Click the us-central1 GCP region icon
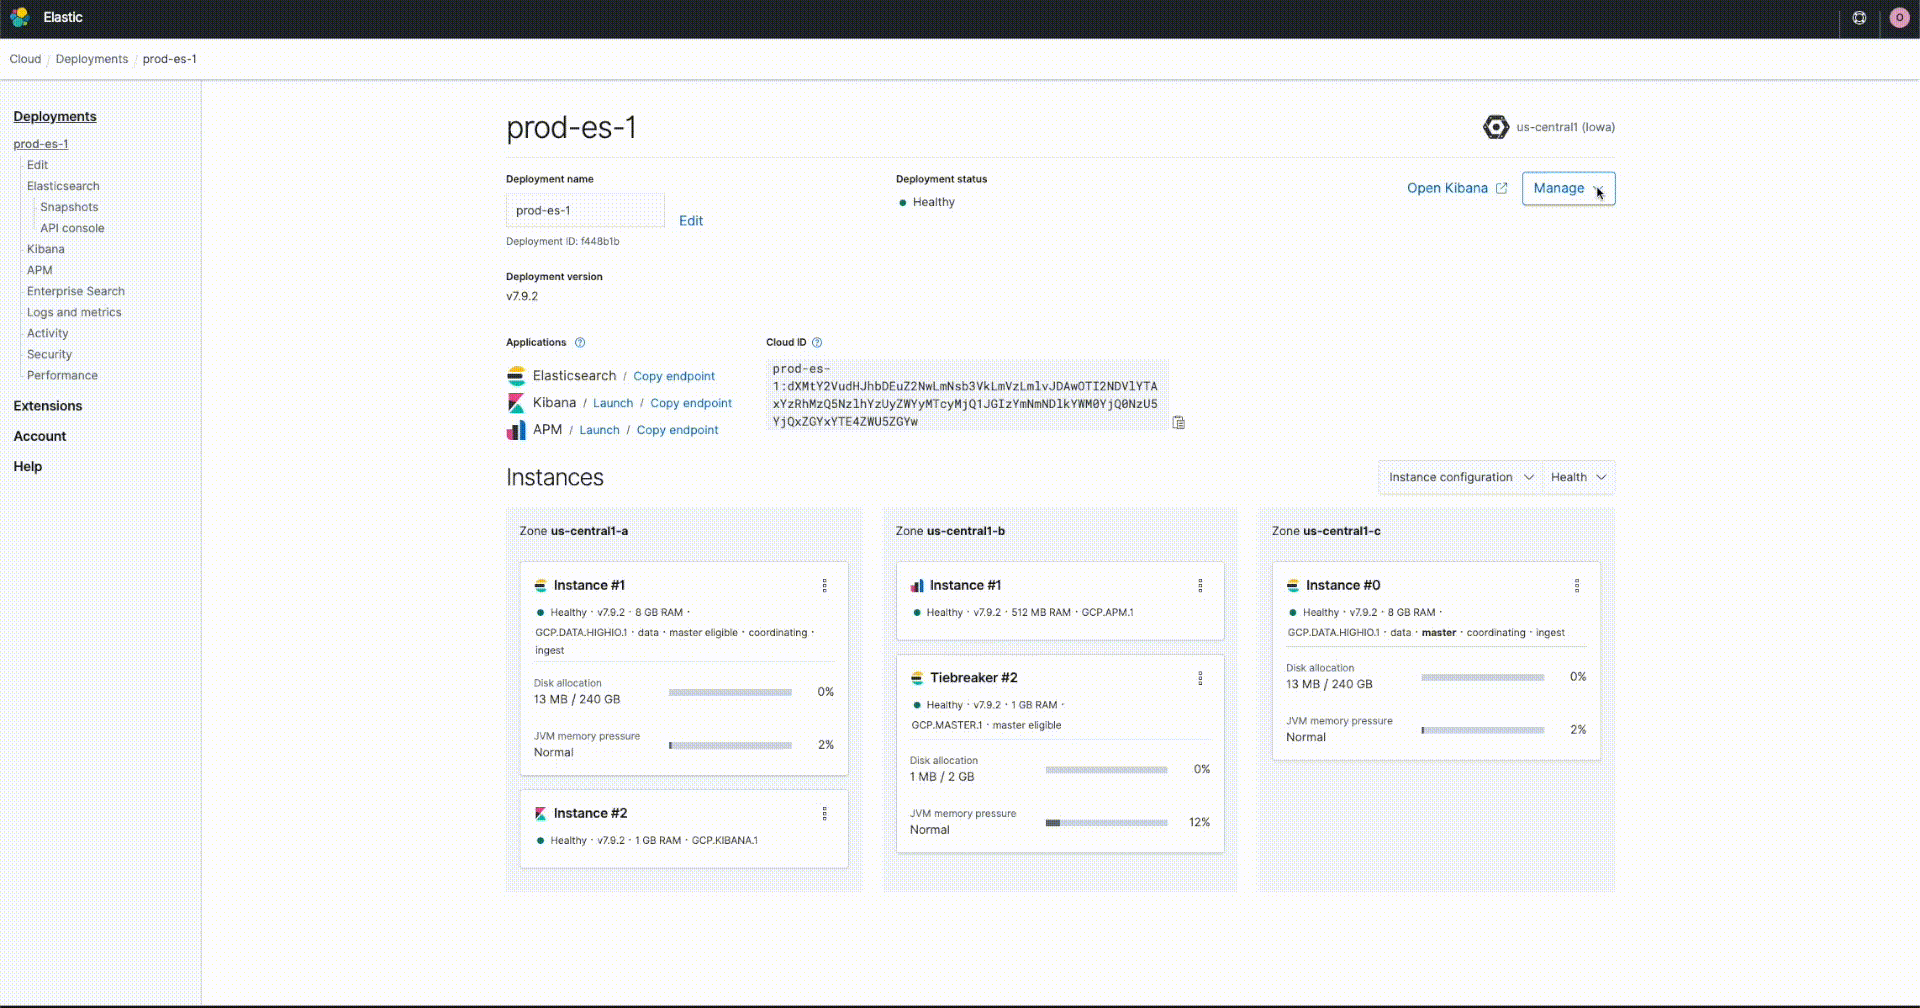Viewport: 1920px width, 1008px height. pos(1496,127)
